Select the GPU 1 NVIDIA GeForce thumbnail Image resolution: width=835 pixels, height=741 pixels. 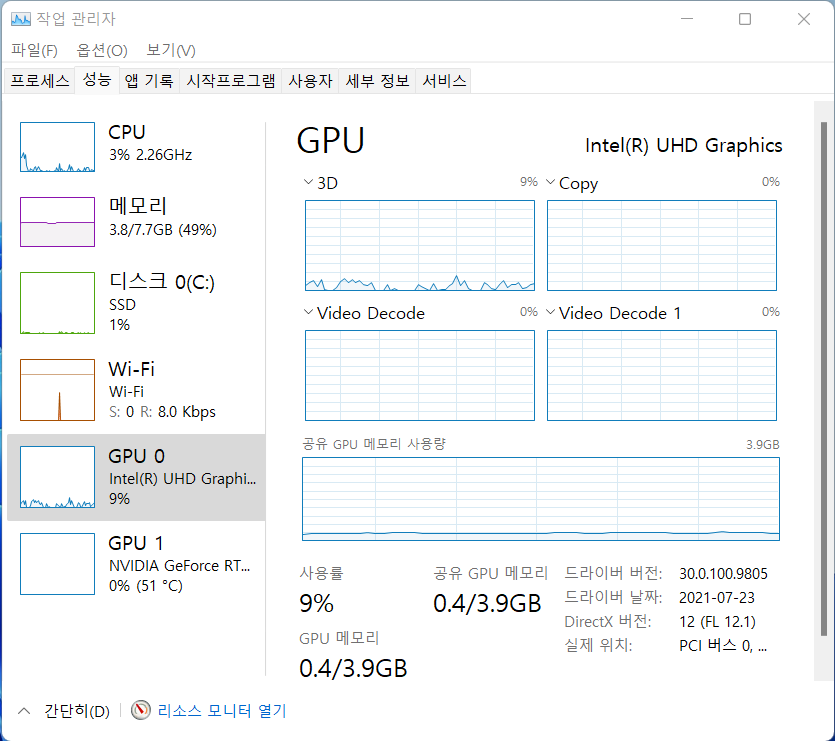click(x=57, y=564)
